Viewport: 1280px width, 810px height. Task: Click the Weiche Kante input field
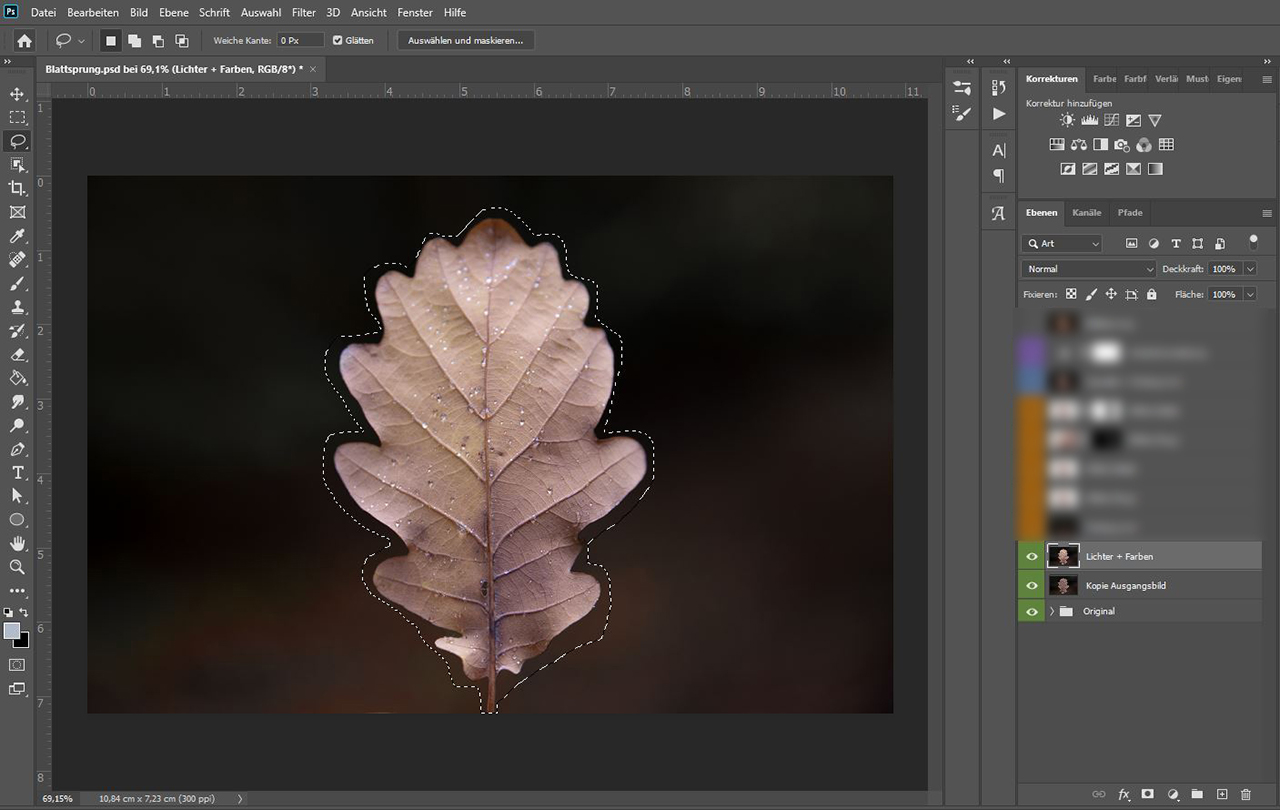click(x=300, y=41)
